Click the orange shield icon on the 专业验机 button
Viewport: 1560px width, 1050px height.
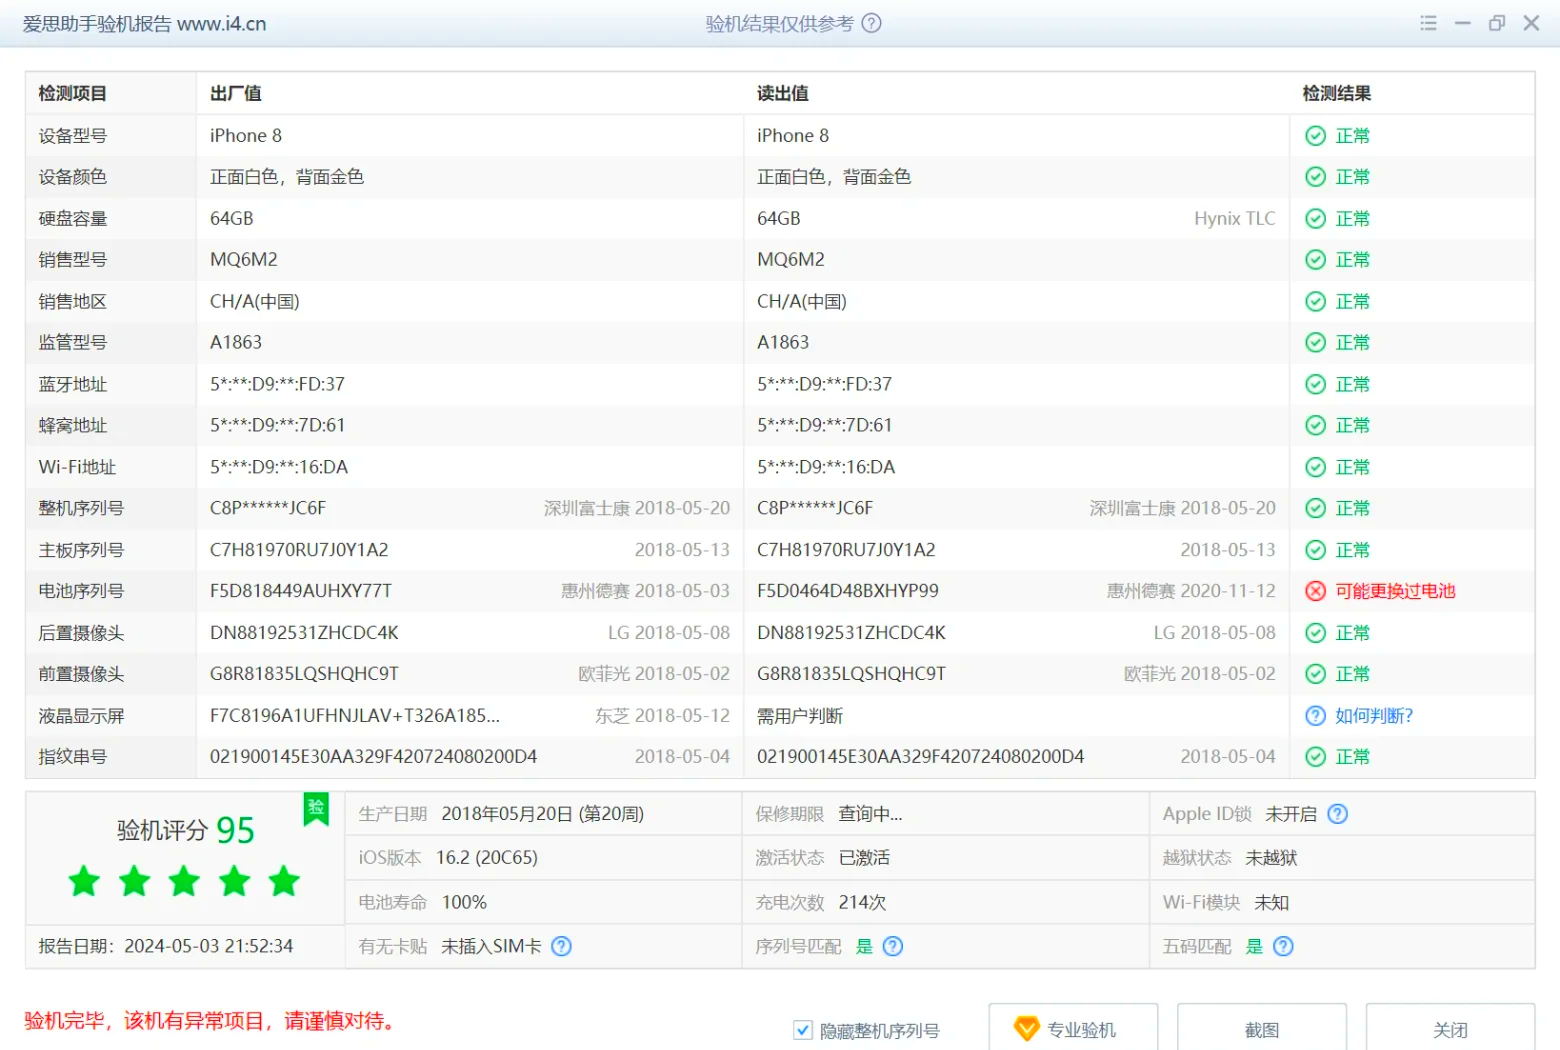[1027, 1028]
